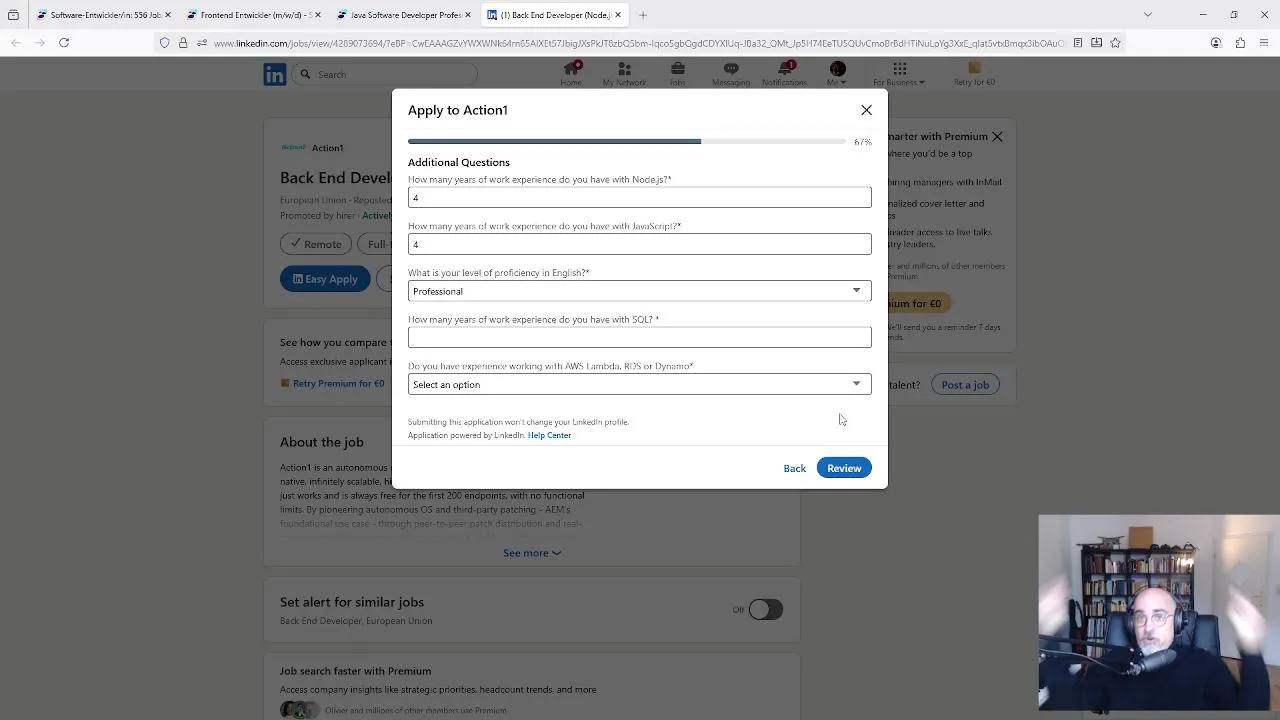Toggle the job alert switch

765,609
